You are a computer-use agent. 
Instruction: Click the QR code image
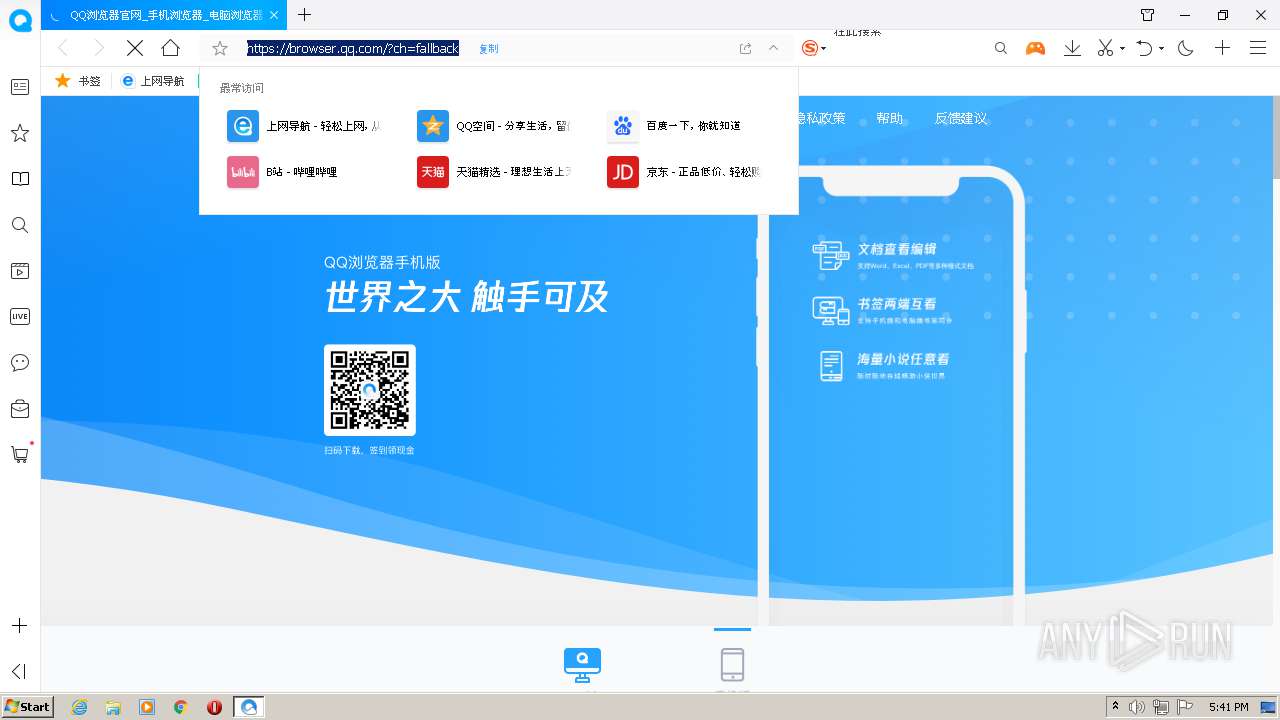(370, 390)
